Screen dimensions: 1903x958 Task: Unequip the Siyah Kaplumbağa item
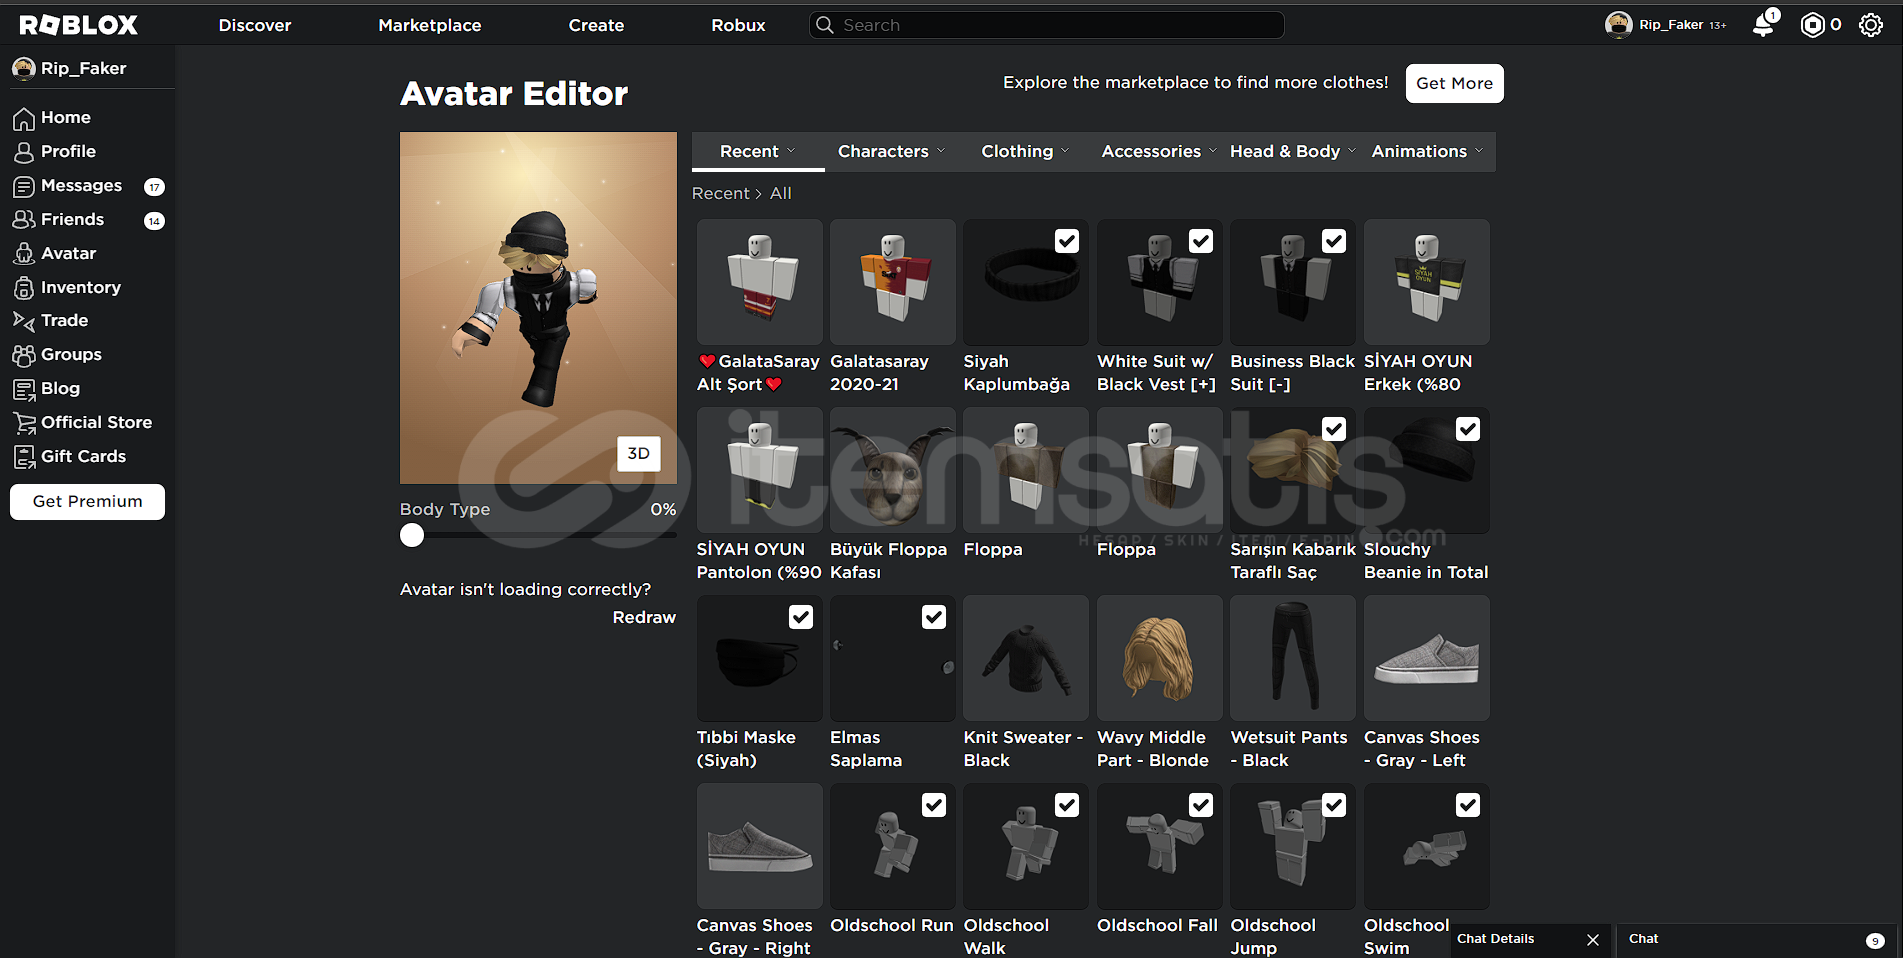[x=1067, y=241]
